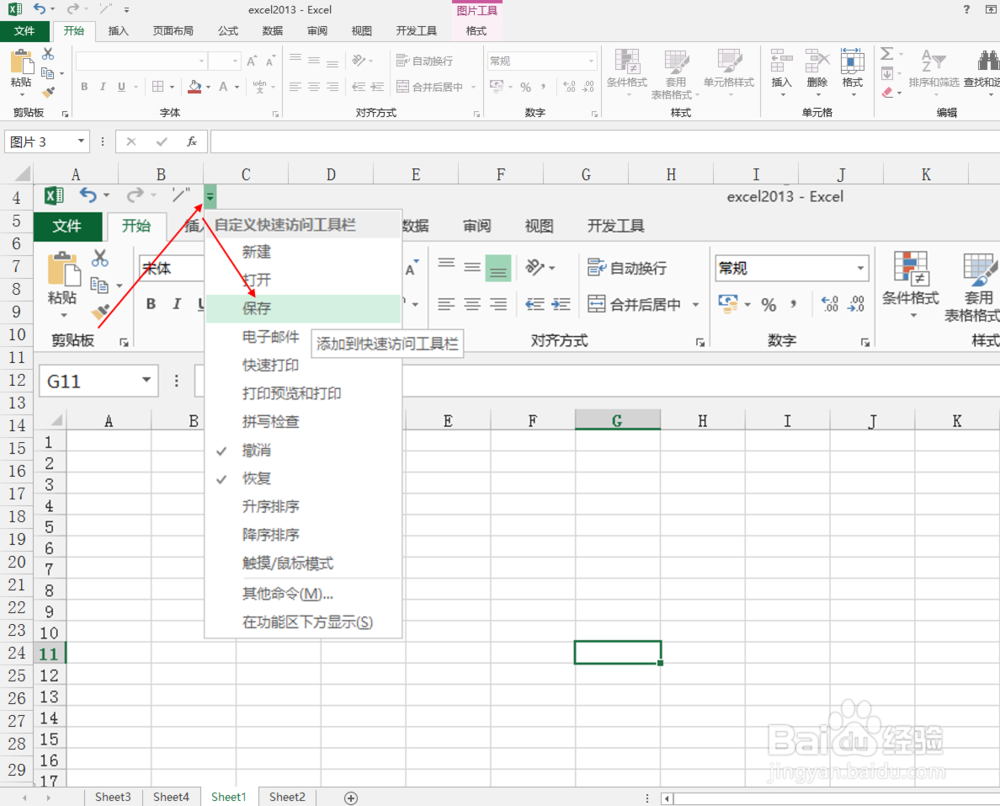
Task: Click the AutoSum sigma icon
Action: (887, 54)
